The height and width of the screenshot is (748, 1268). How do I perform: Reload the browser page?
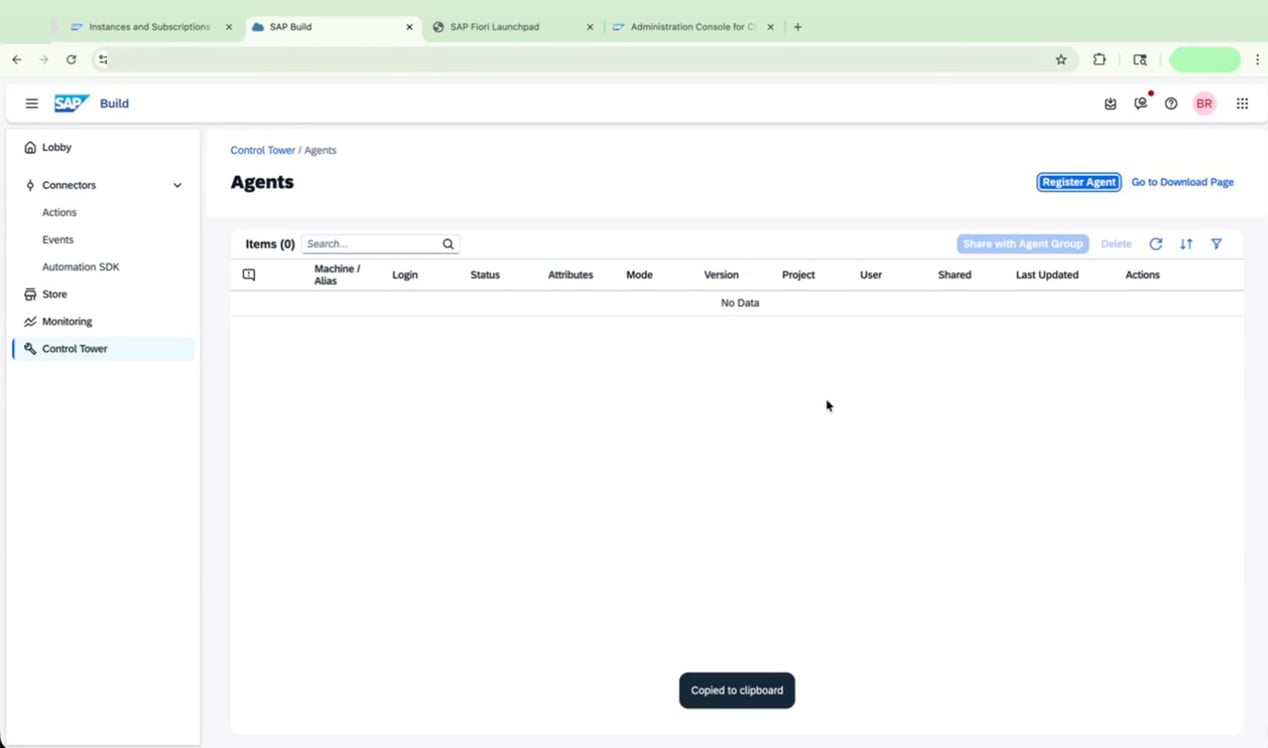point(71,60)
